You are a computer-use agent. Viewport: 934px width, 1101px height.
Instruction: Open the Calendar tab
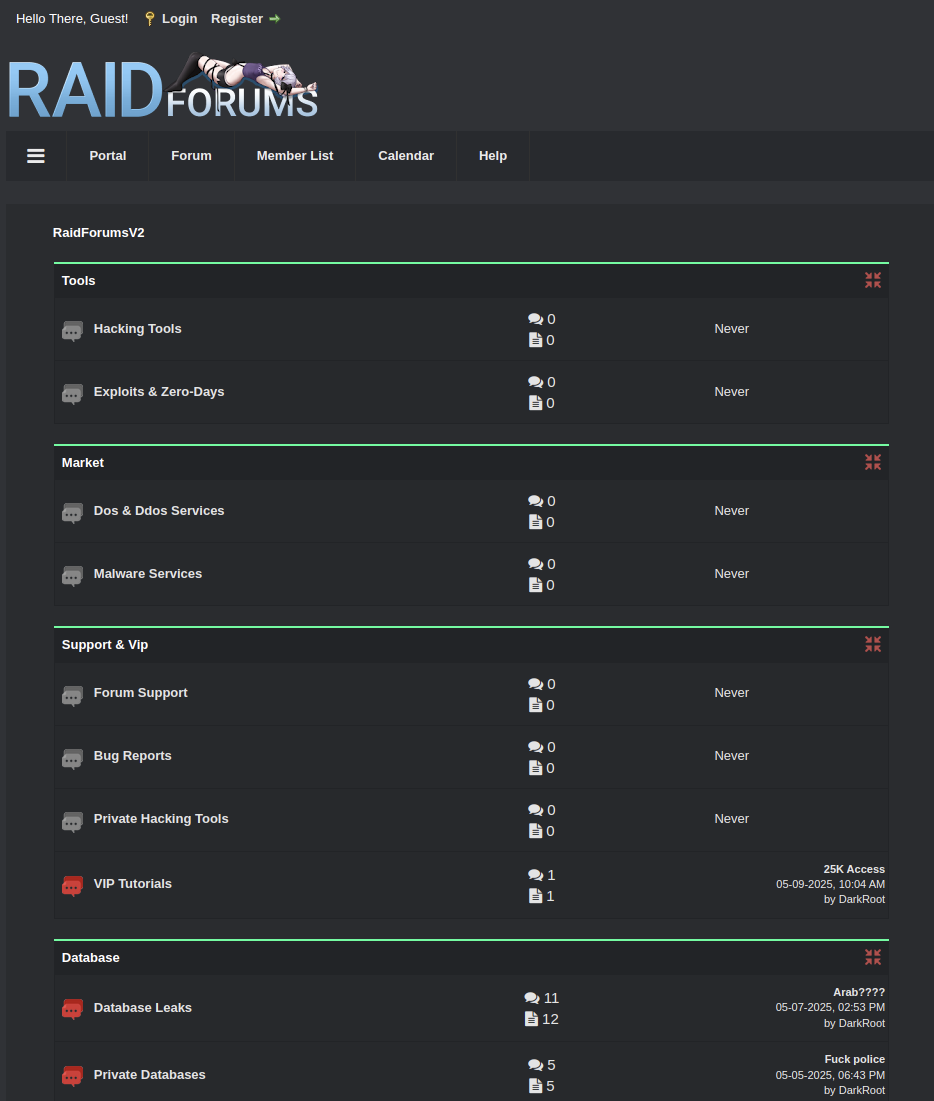(405, 156)
